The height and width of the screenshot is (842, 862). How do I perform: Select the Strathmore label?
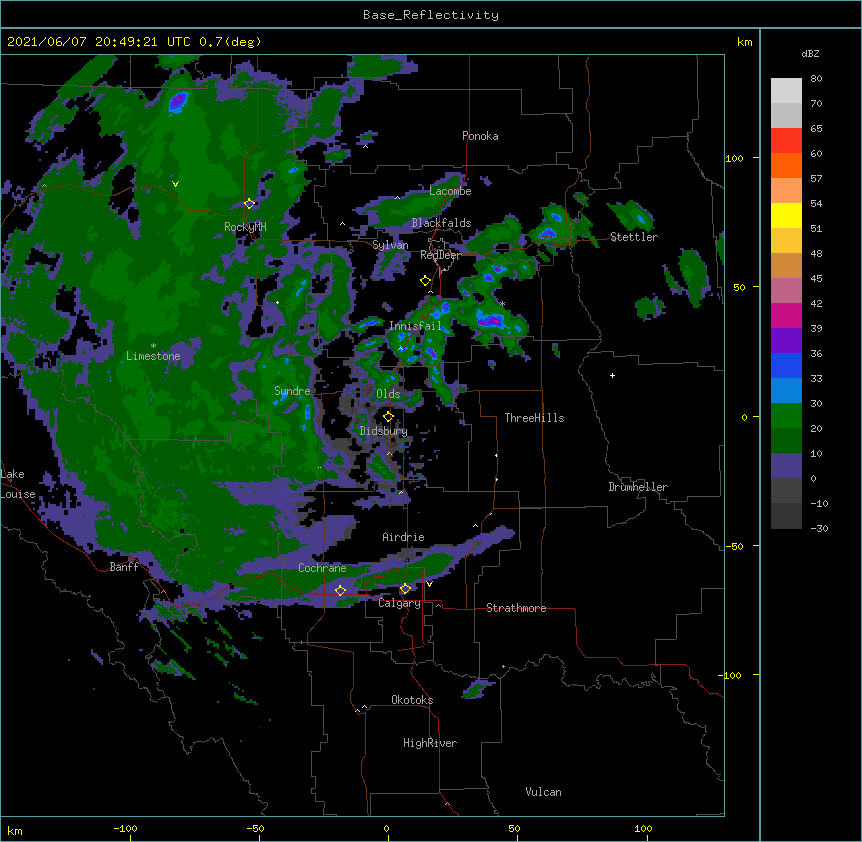coord(516,608)
